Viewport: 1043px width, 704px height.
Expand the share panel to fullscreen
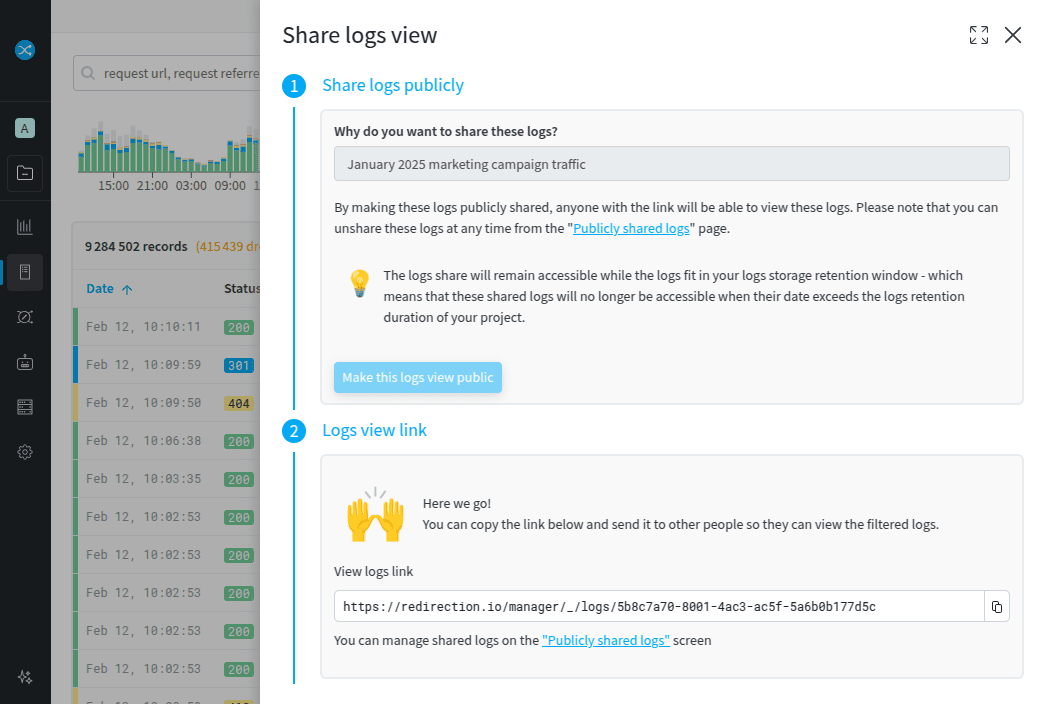point(978,36)
